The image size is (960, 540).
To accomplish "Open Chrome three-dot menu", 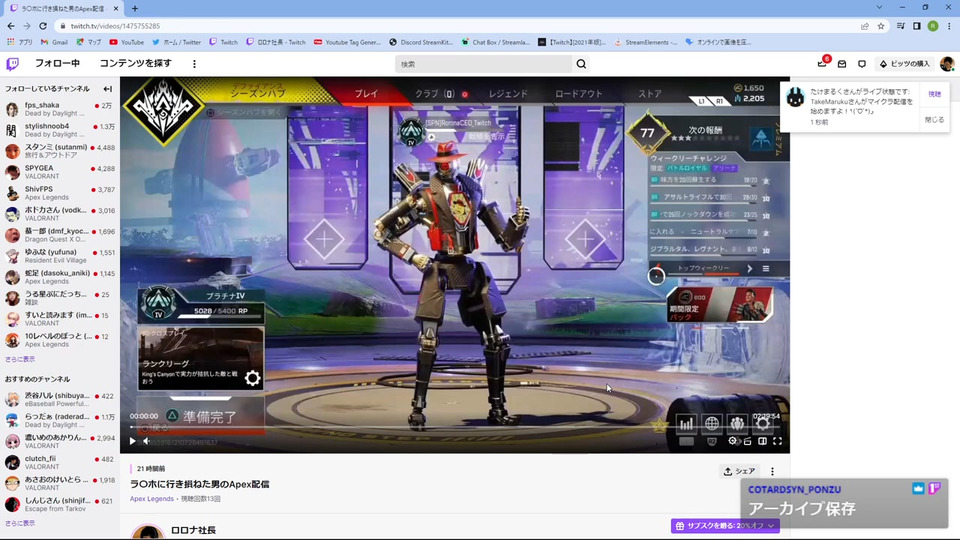I will tap(949, 26).
